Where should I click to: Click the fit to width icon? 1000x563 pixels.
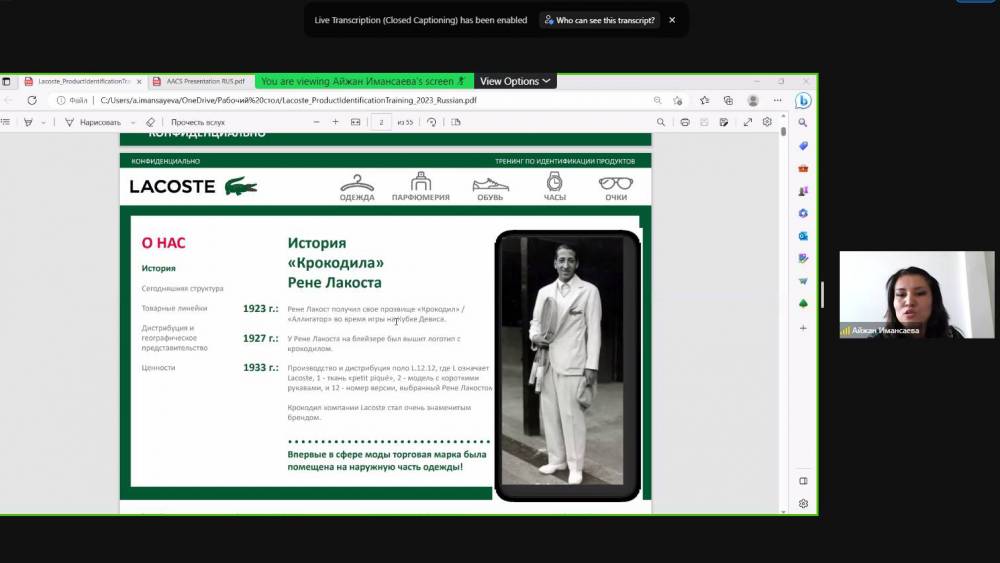click(355, 122)
